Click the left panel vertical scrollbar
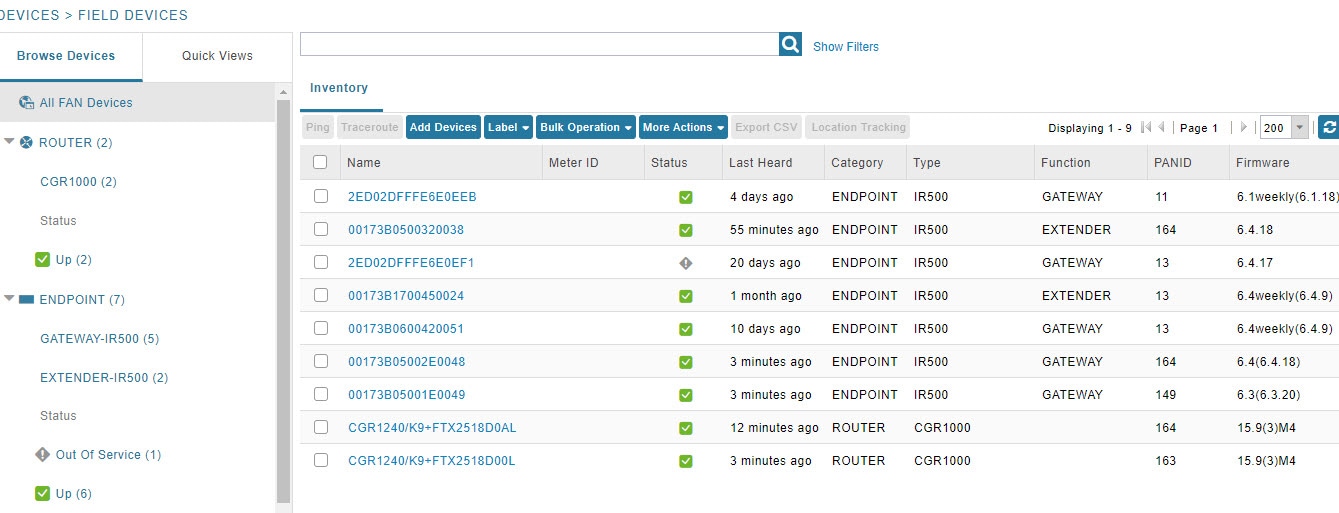This screenshot has height=513, width=1339. coord(284,300)
